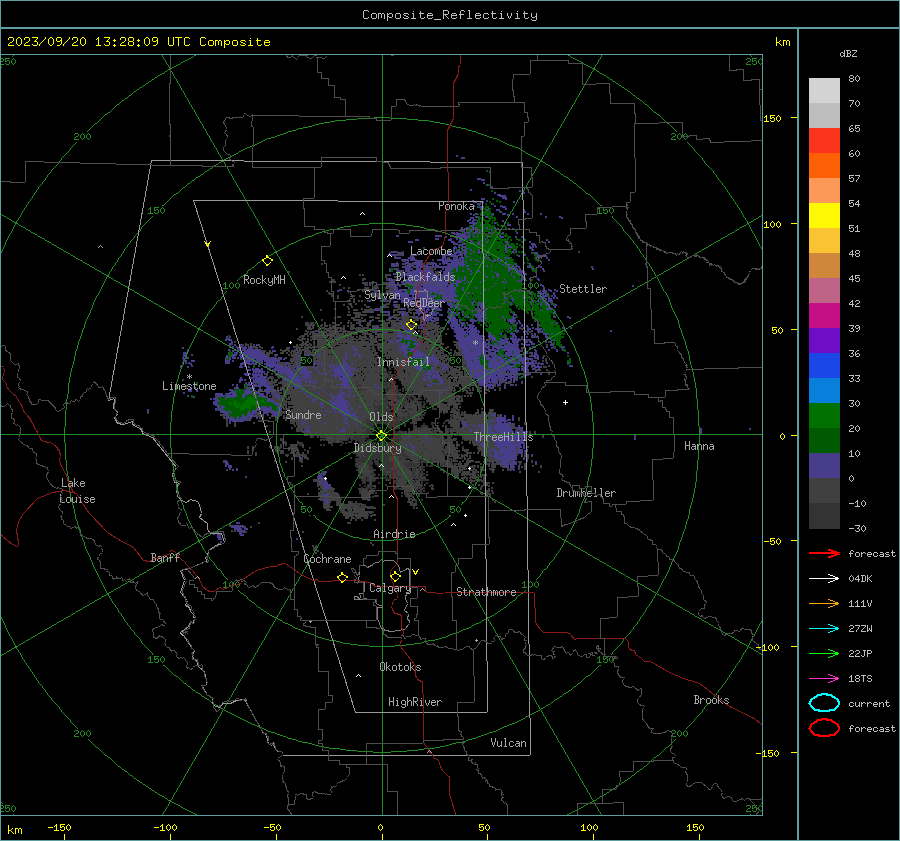Viewport: 900px width, 841px height.
Task: Click the Sundre label
Action: coord(303,414)
